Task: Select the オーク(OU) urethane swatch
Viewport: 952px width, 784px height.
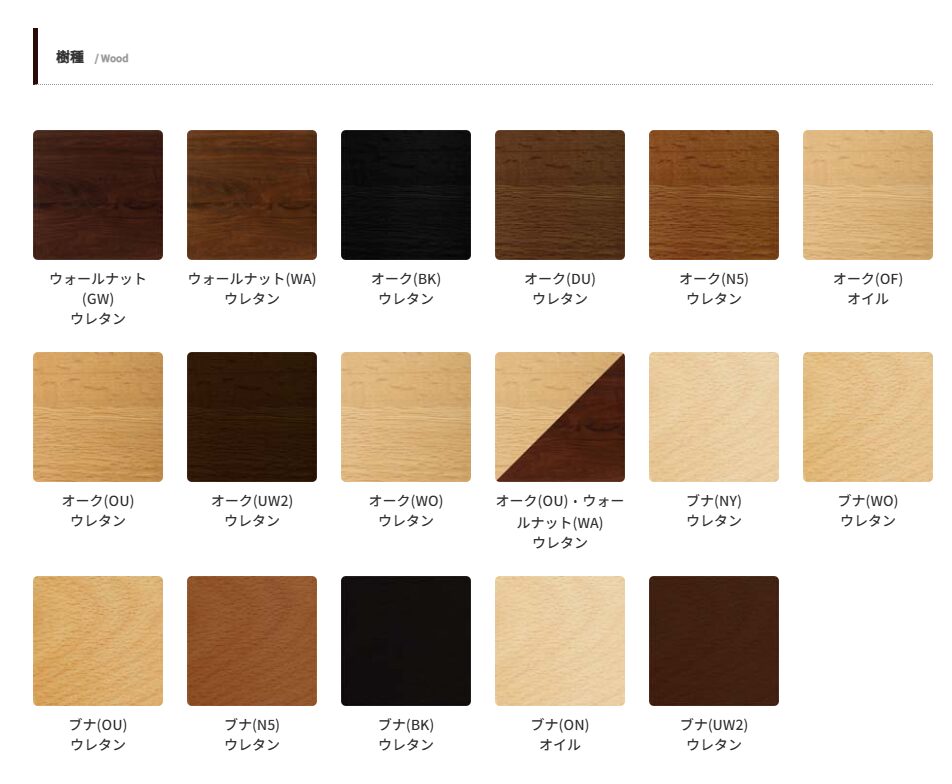Action: click(98, 417)
